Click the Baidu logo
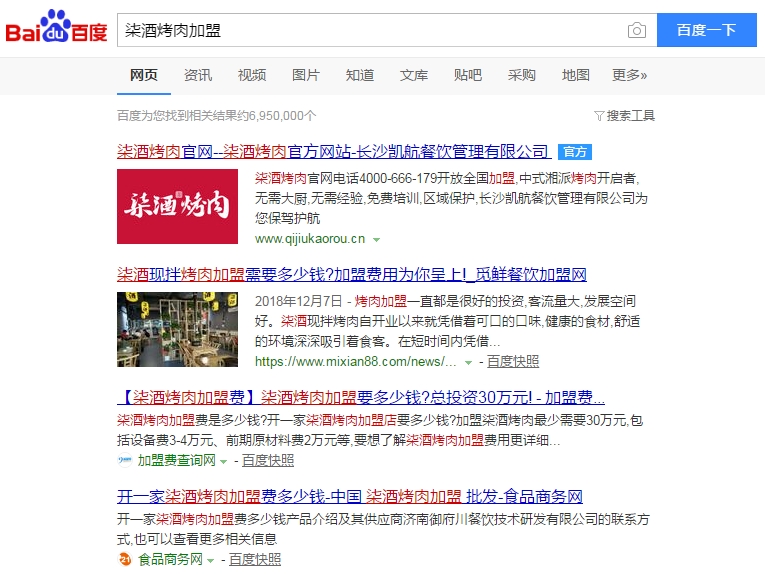 57,30
